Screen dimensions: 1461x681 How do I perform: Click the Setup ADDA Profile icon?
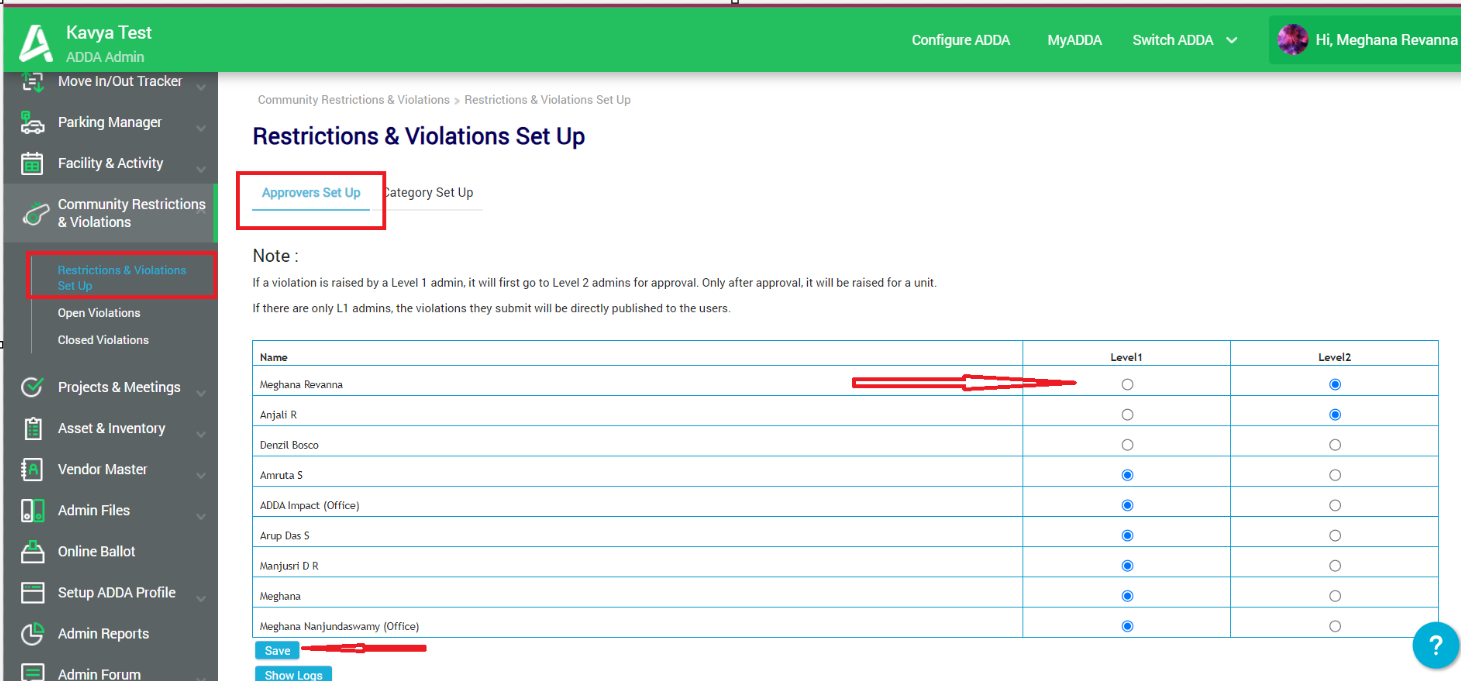coord(33,592)
